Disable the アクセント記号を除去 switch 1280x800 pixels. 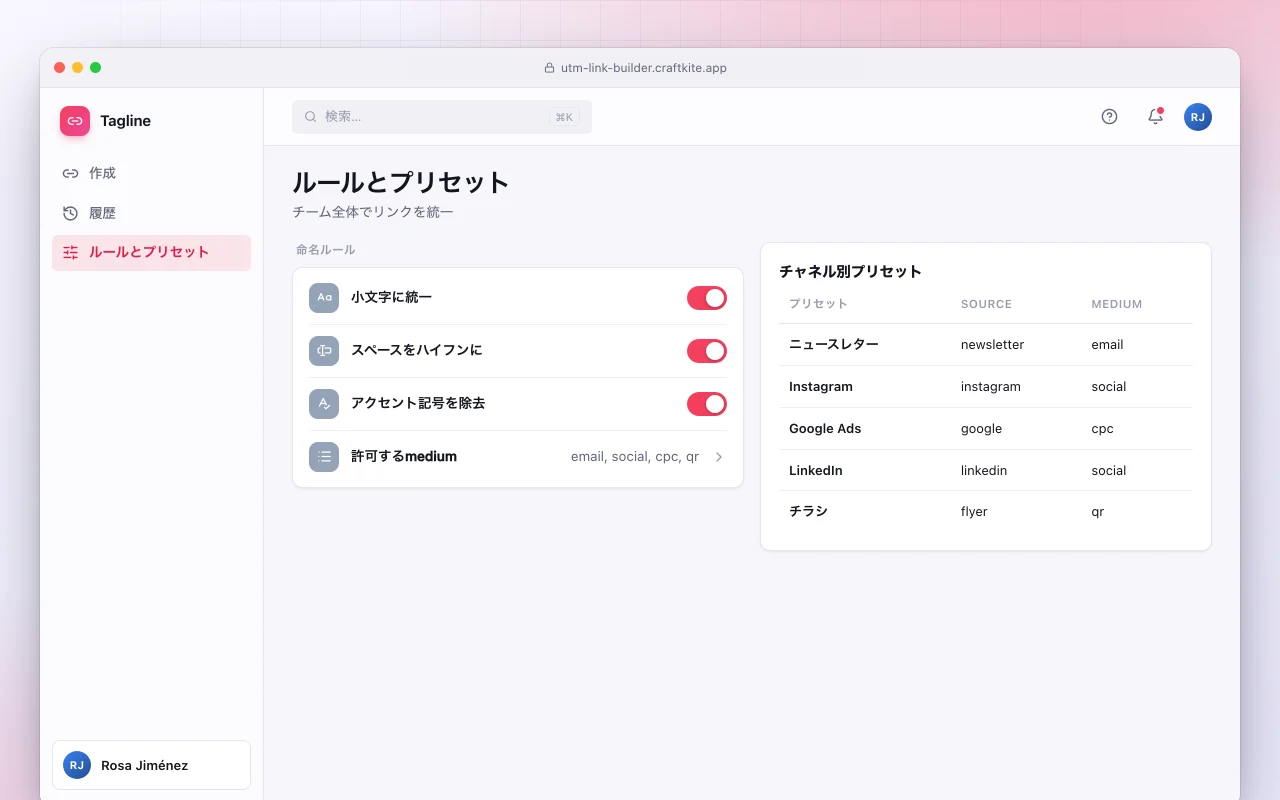(707, 404)
